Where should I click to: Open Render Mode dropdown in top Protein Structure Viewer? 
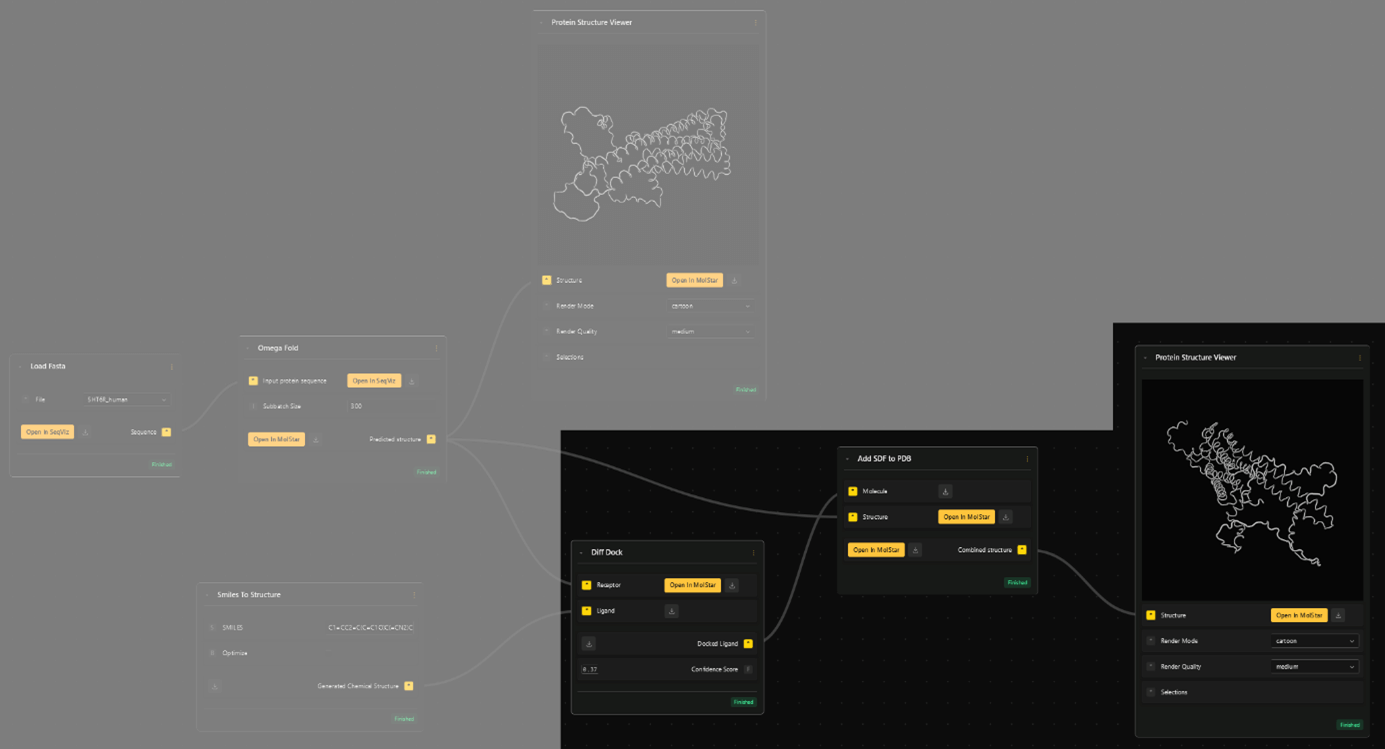pos(710,306)
